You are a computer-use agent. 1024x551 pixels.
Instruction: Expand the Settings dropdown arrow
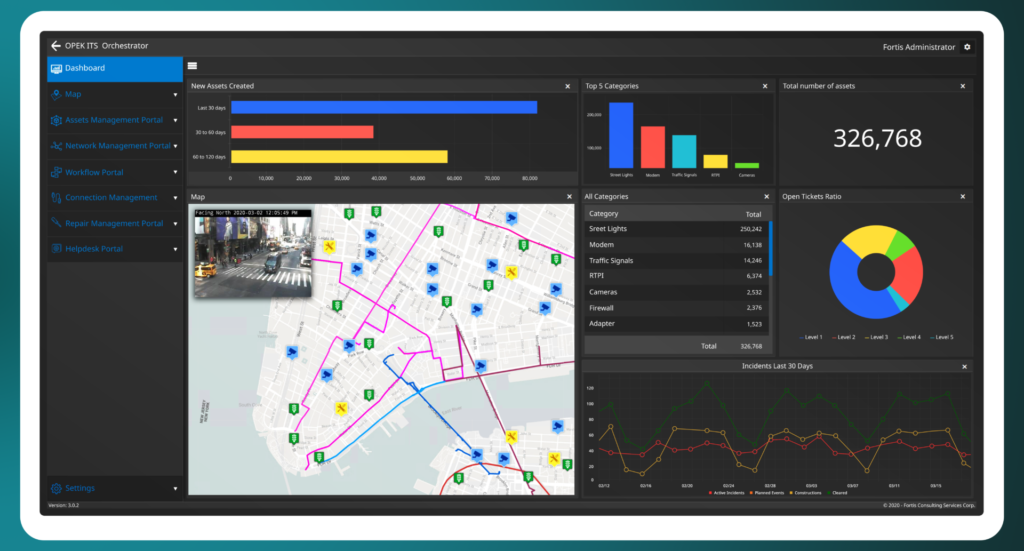(x=175, y=489)
